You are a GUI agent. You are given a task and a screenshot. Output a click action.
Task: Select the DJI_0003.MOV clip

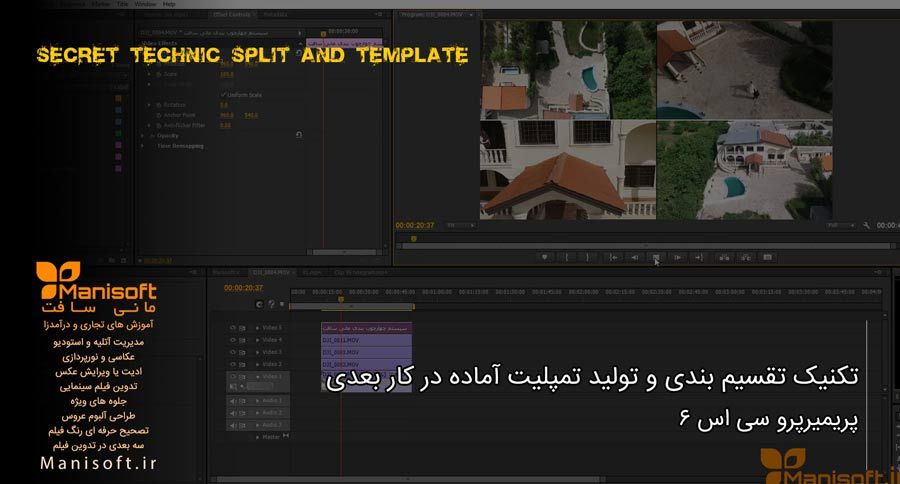coord(366,352)
